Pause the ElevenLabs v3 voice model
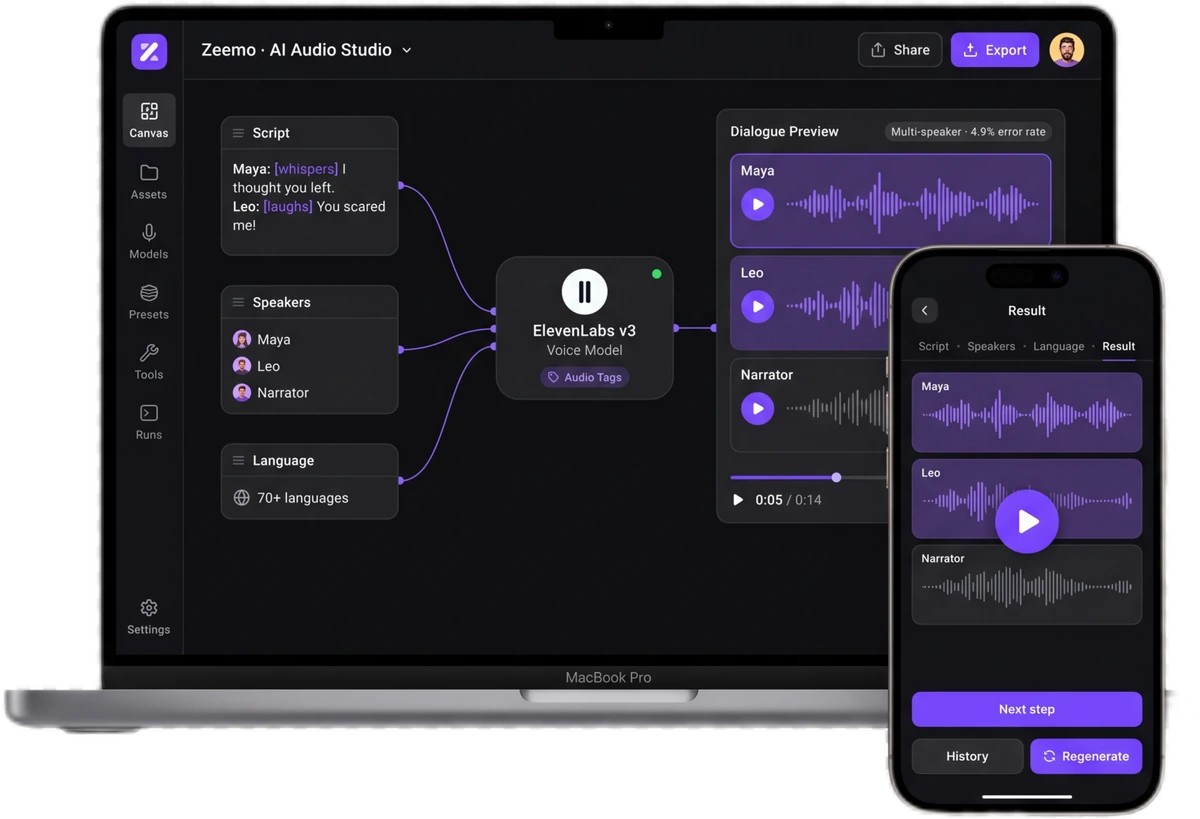 585,292
